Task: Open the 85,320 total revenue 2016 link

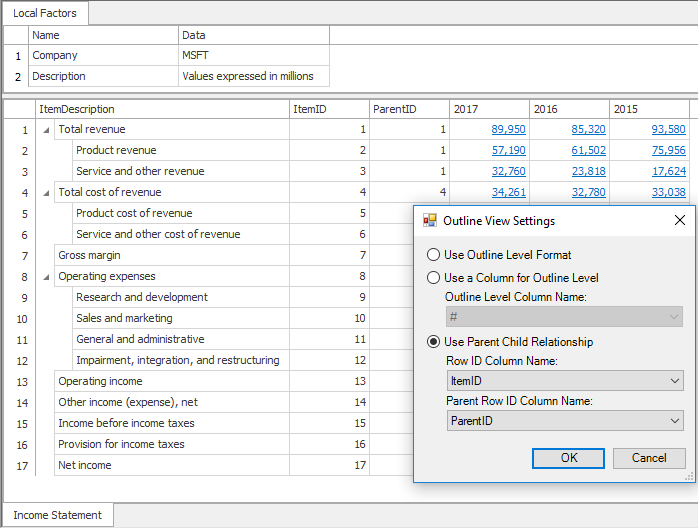Action: [588, 129]
